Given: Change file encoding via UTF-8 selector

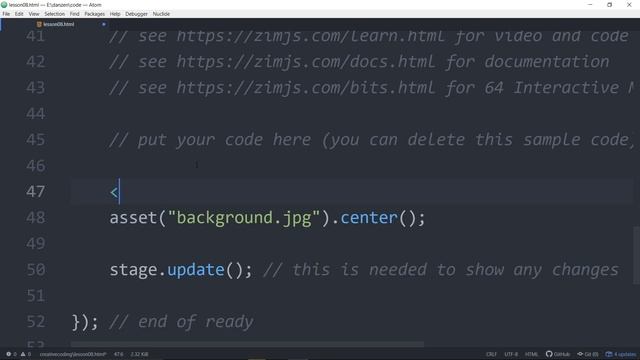Looking at the screenshot, I should click(511, 354).
